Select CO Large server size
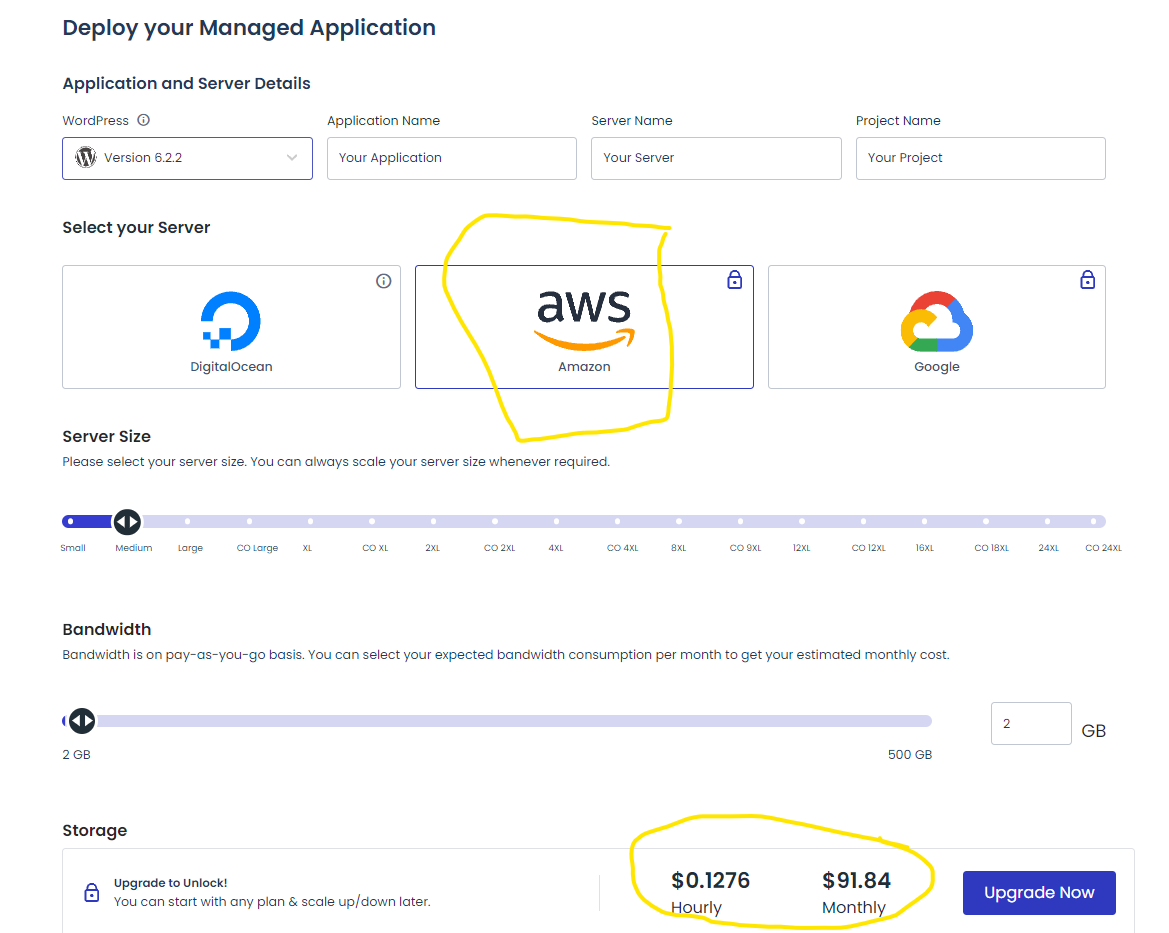The height and width of the screenshot is (933, 1169). point(250,521)
